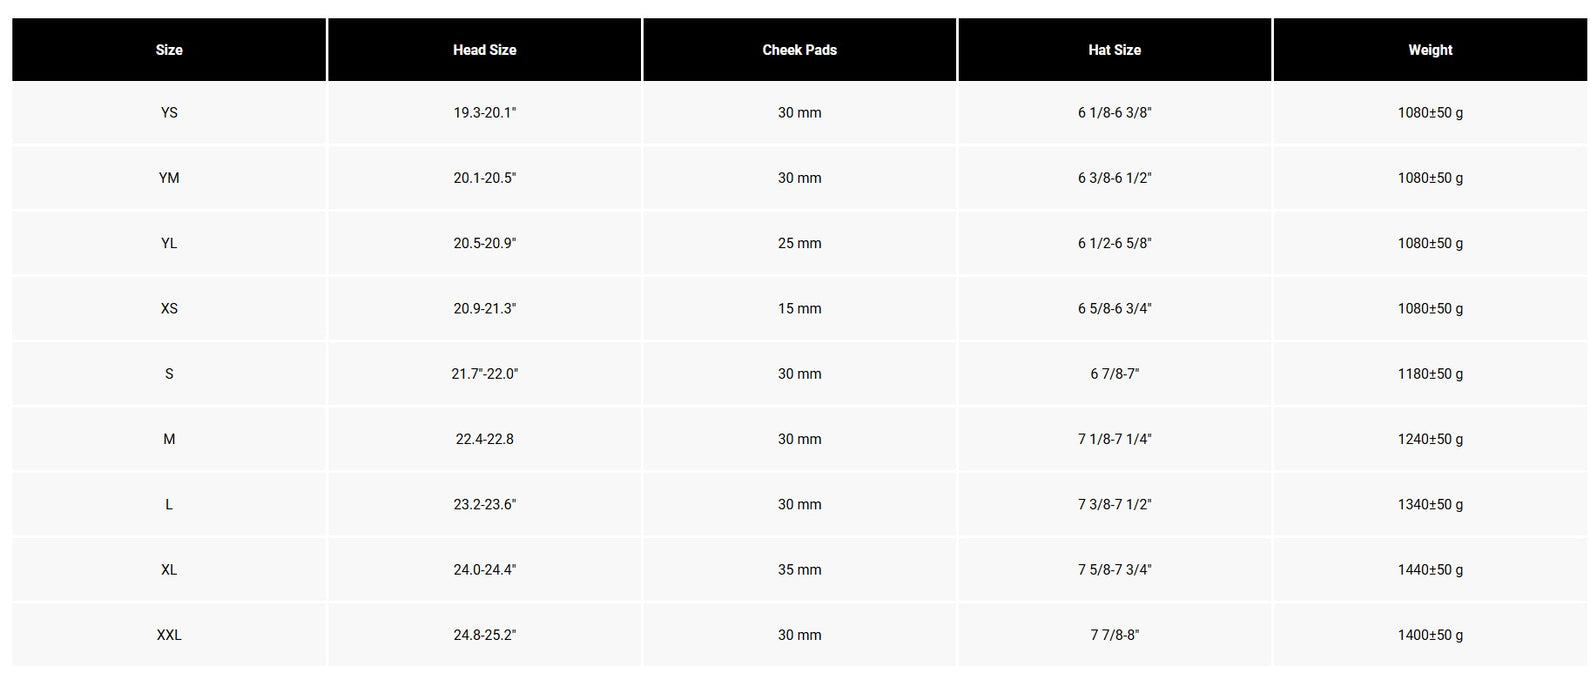Select the 25 mm cheek pads cell
The width and height of the screenshot is (1591, 700).
[x=799, y=243]
